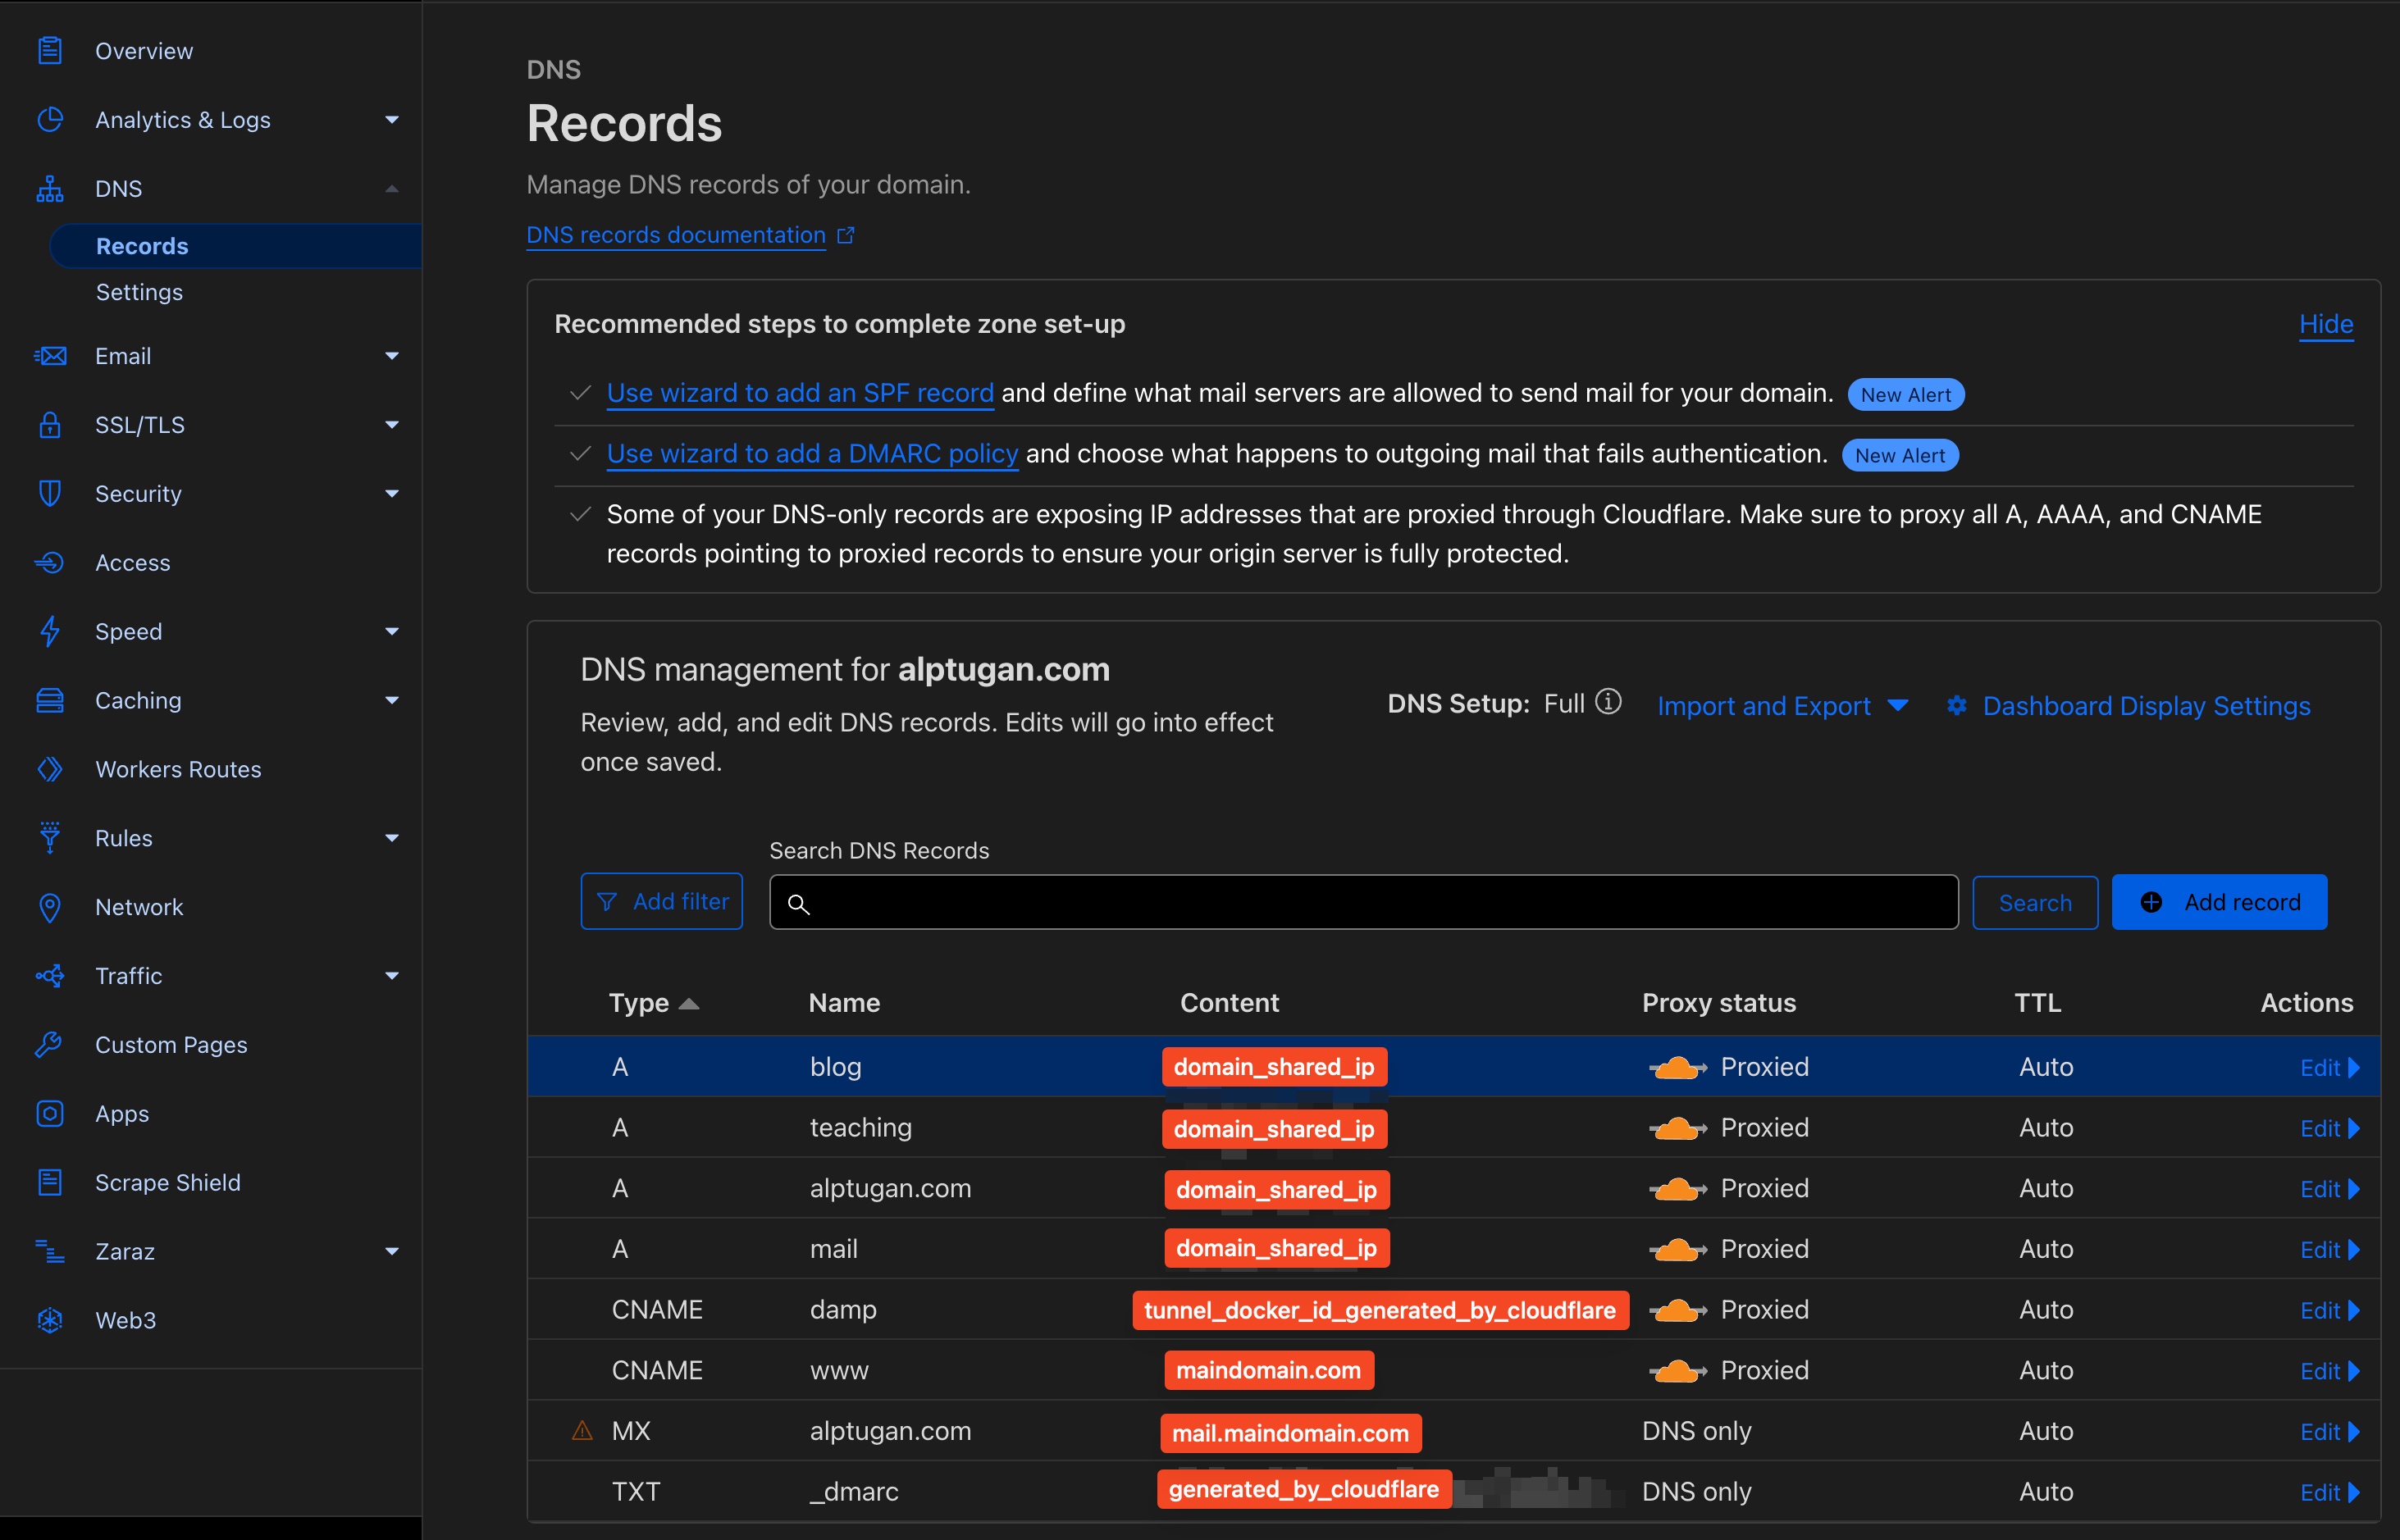Edit the blog A record
This screenshot has width=2400, height=1540.
tap(2329, 1068)
